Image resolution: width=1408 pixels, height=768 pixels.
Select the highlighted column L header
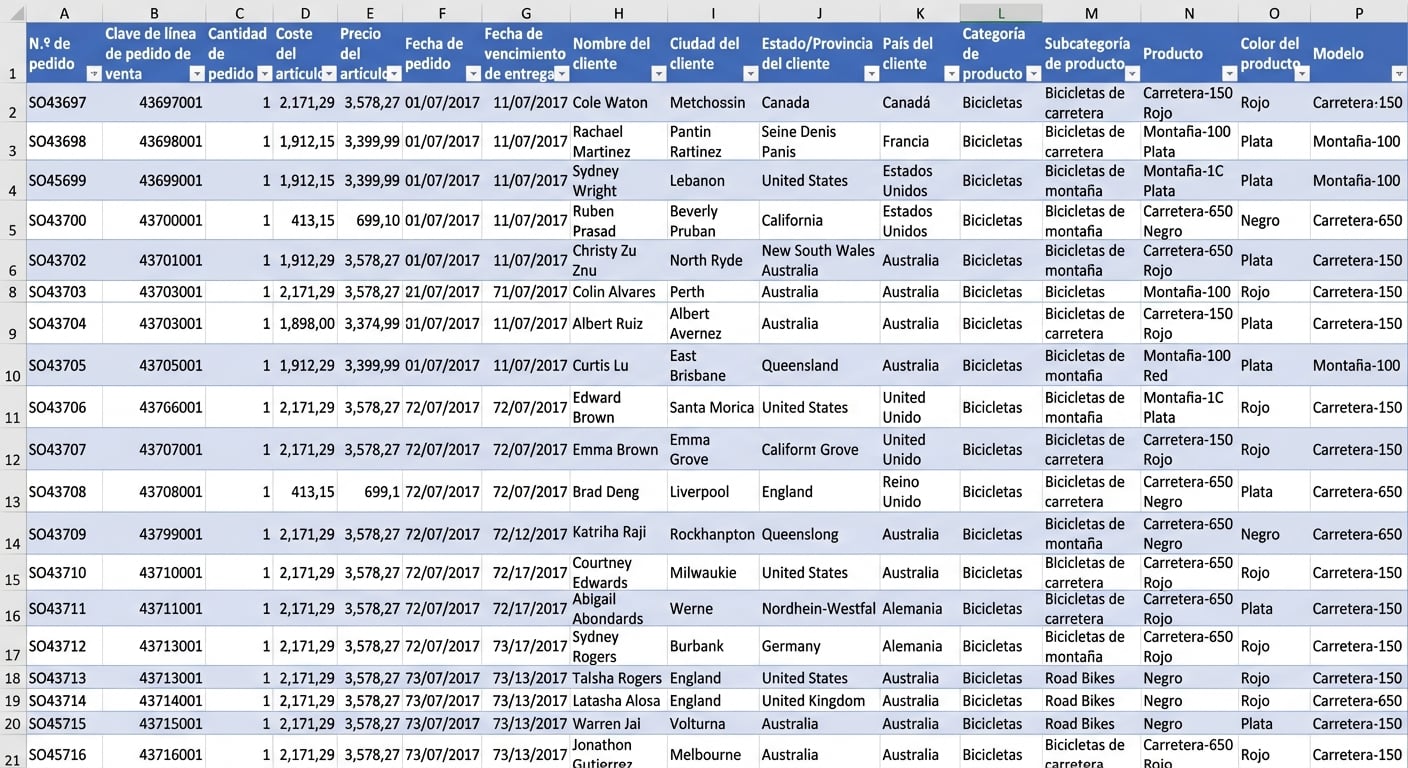point(1000,13)
